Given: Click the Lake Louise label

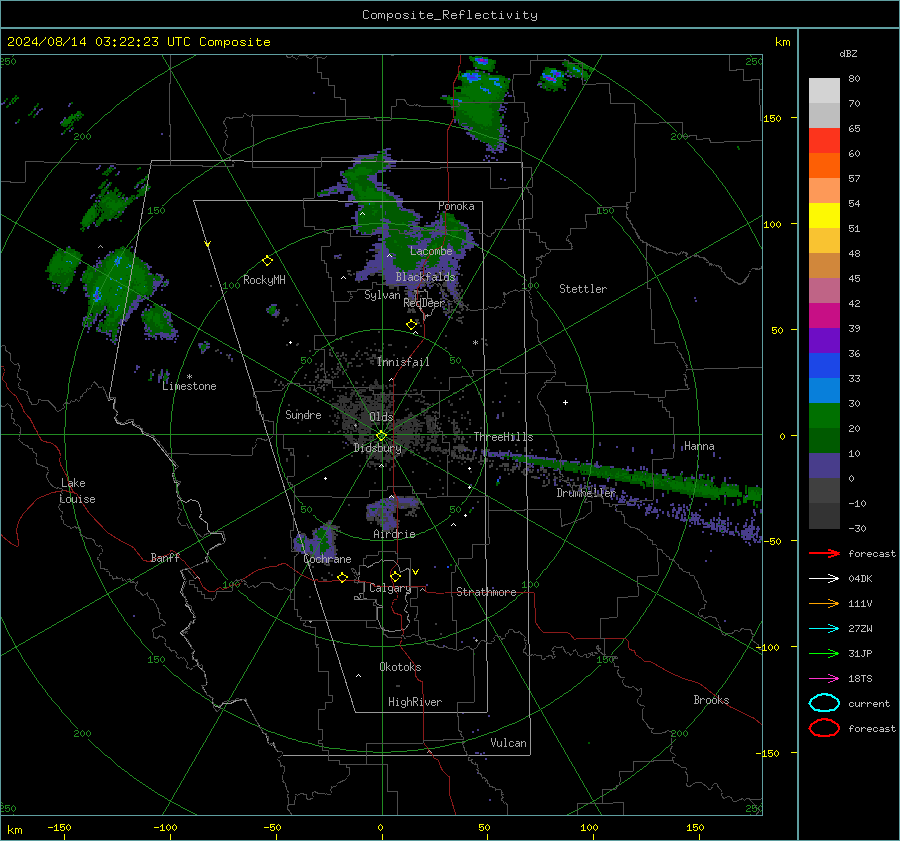Looking at the screenshot, I should tap(77, 491).
